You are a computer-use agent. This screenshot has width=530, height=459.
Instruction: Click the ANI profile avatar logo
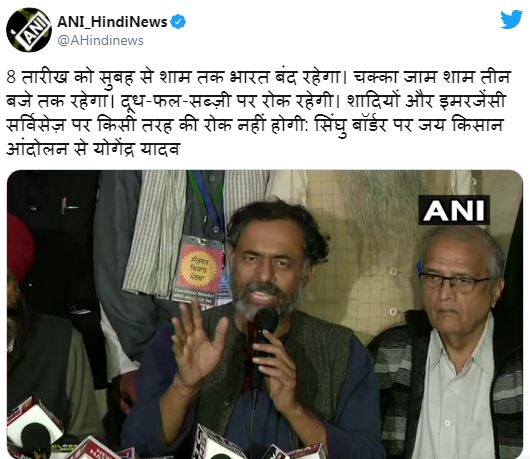click(29, 30)
